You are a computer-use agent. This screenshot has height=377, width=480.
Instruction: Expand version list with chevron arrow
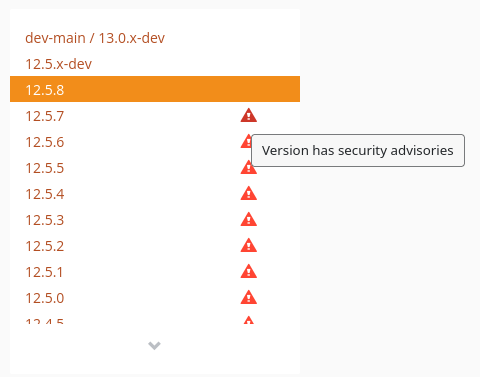coord(154,346)
